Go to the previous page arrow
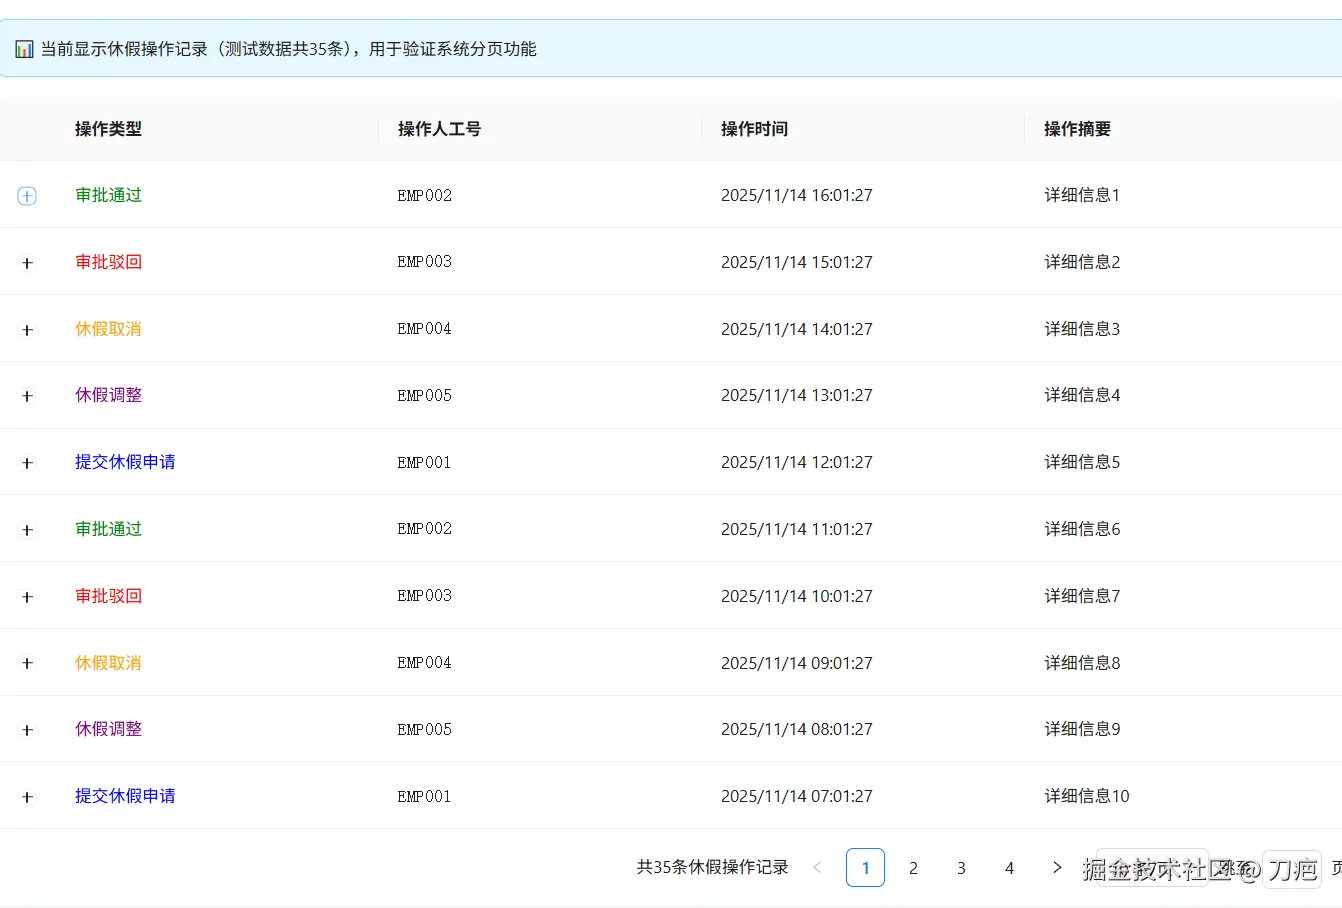Screen dimensions: 1342x908 817,867
